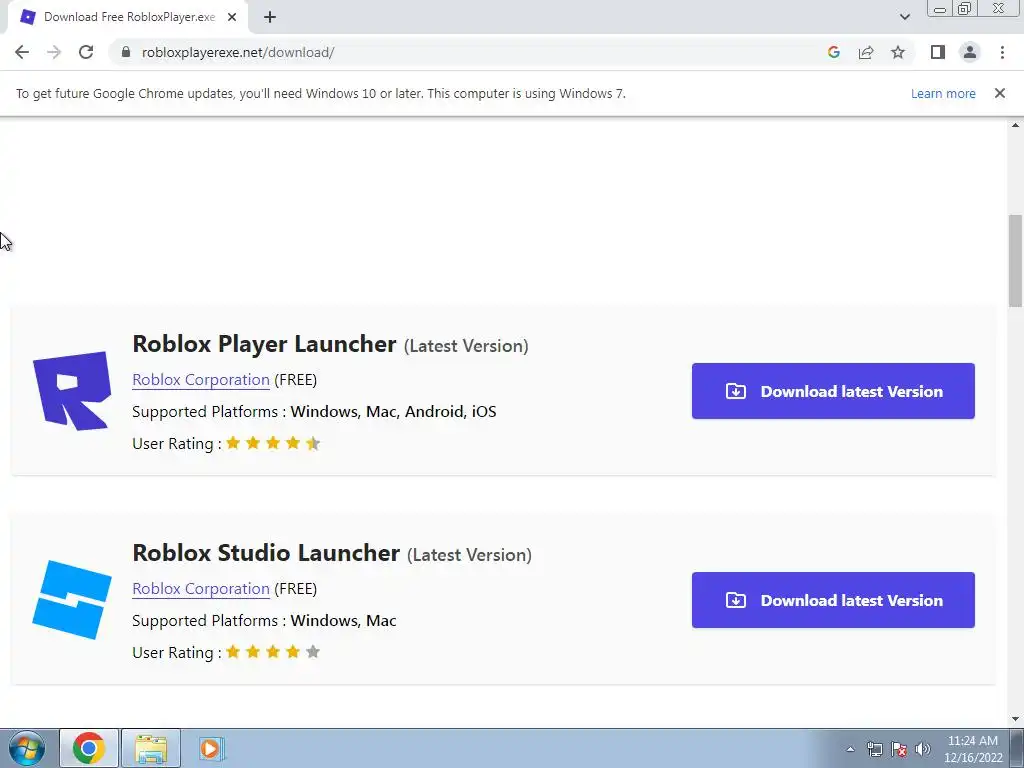Viewport: 1024px width, 768px height.
Task: Open the Chrome profile avatar
Action: pyautogui.click(x=970, y=52)
